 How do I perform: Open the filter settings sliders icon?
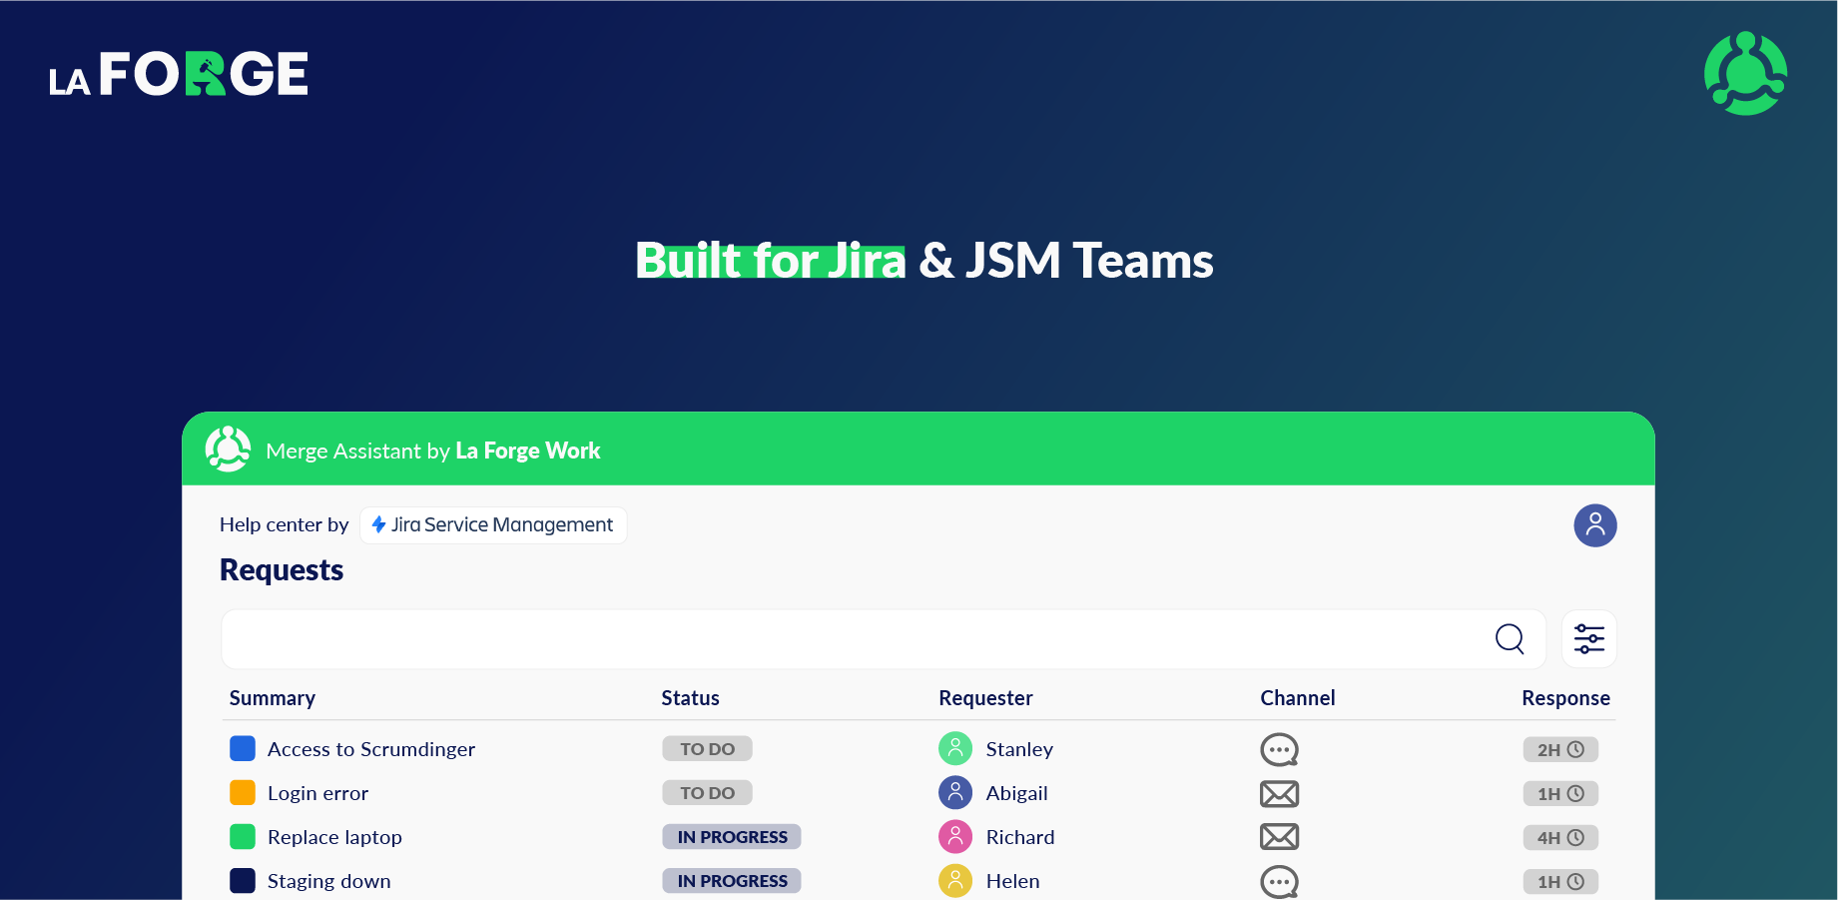click(1589, 638)
